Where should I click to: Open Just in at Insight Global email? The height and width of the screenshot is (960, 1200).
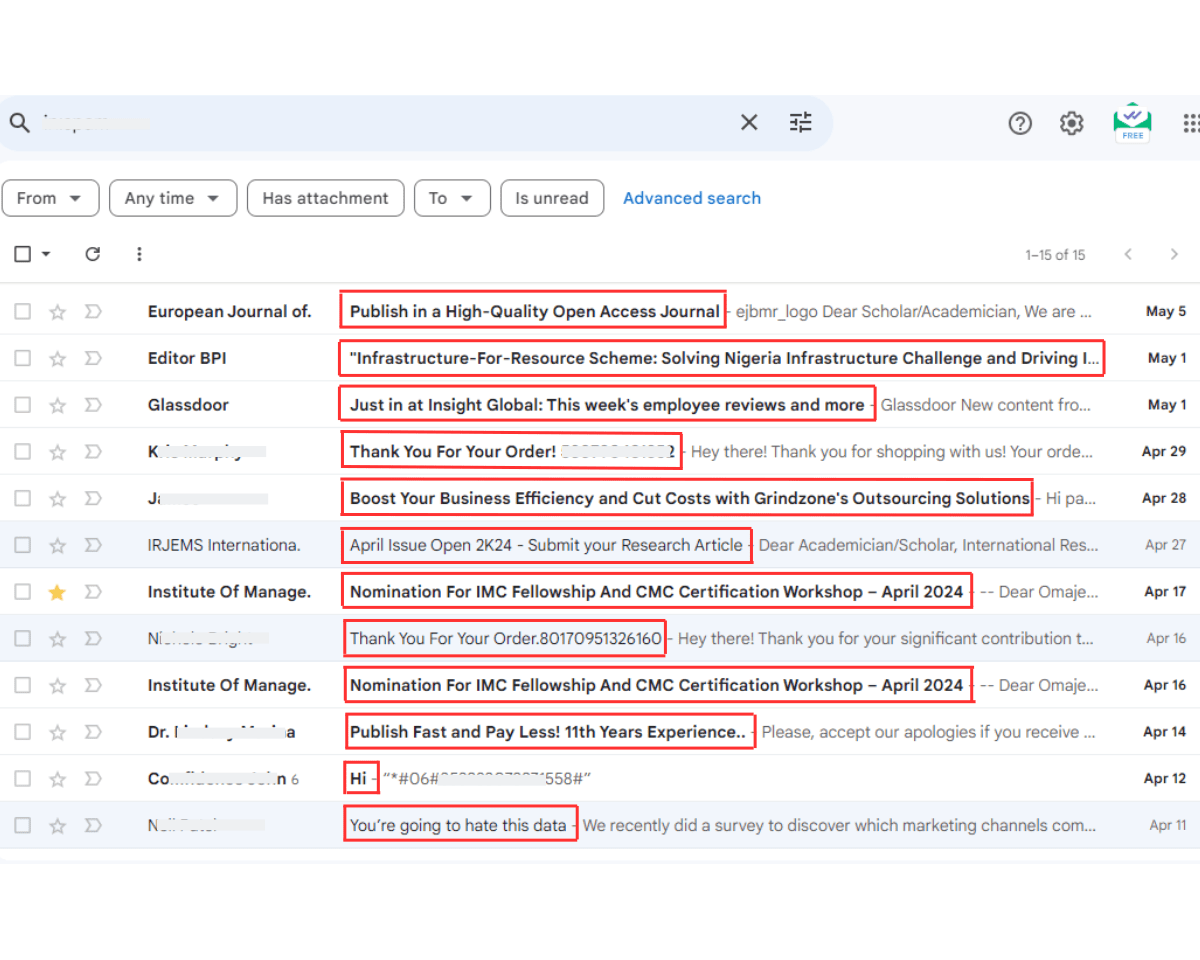[607, 405]
